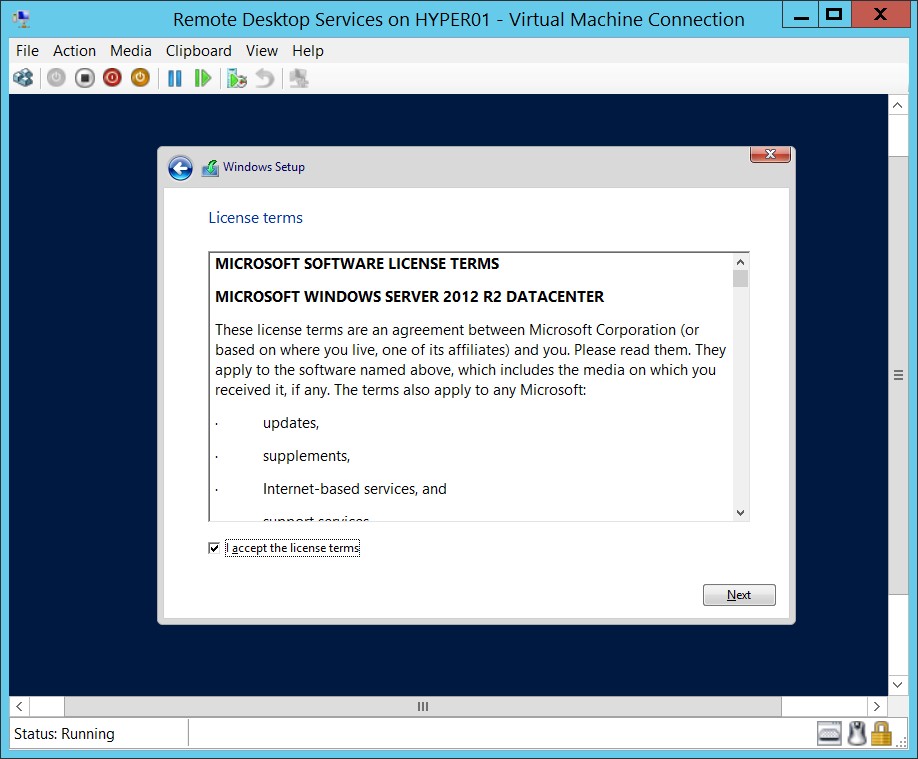
Task: Click the keyboard status icon
Action: pos(829,733)
